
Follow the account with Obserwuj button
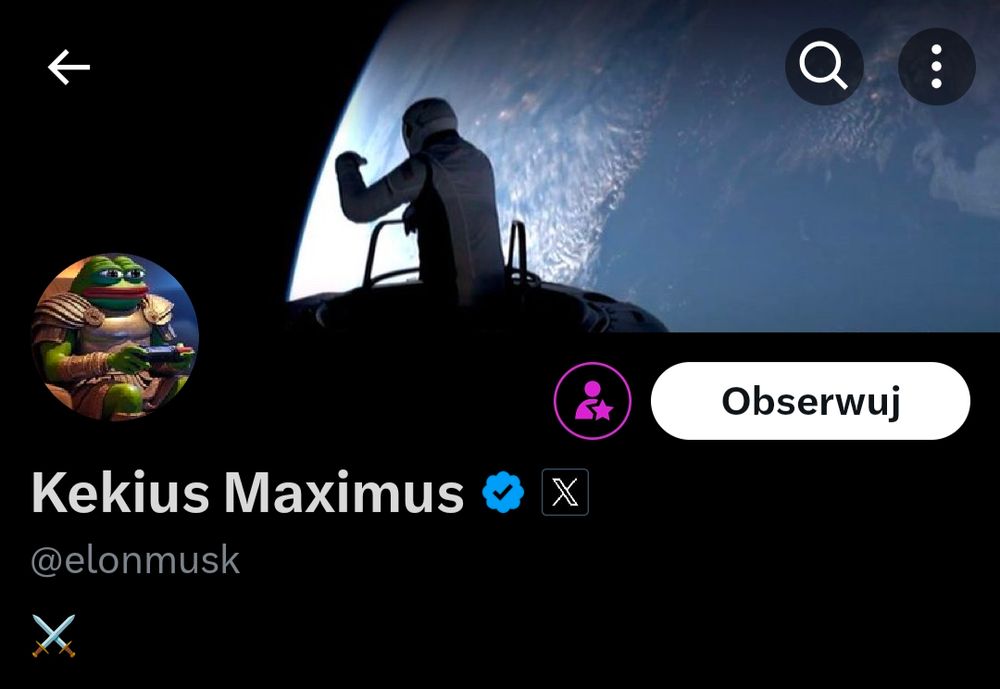pos(810,401)
